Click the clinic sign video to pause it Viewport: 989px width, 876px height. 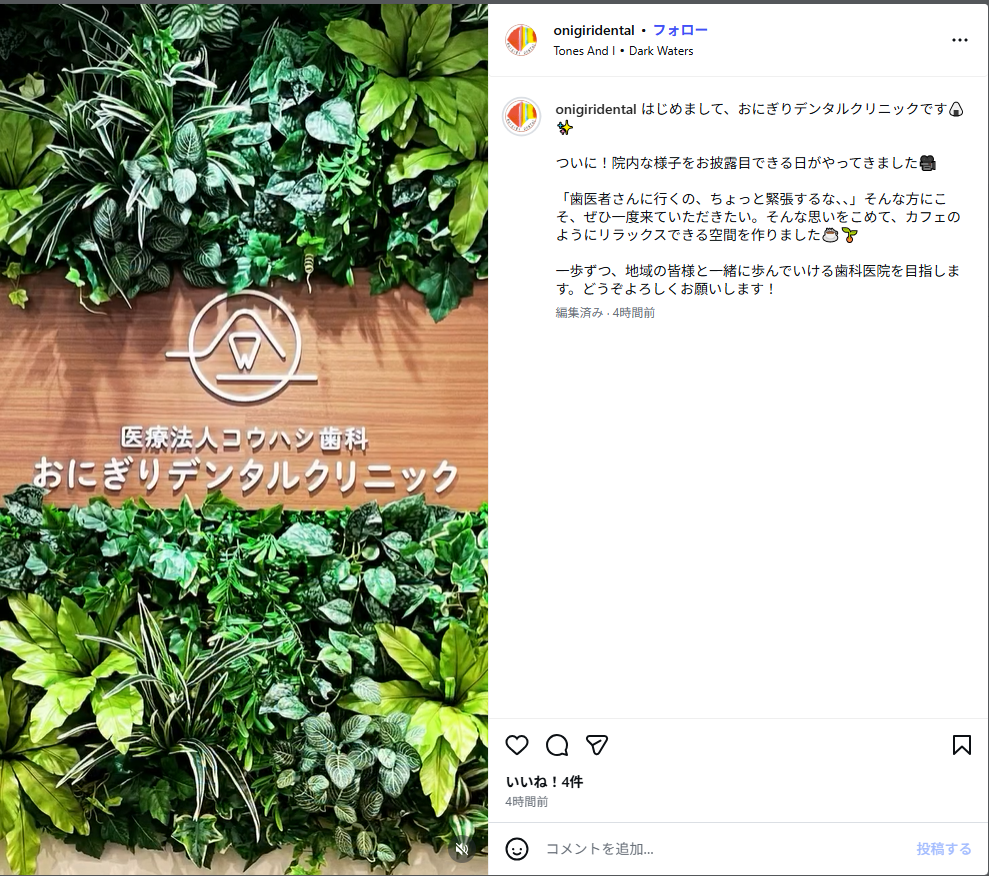pos(243,439)
